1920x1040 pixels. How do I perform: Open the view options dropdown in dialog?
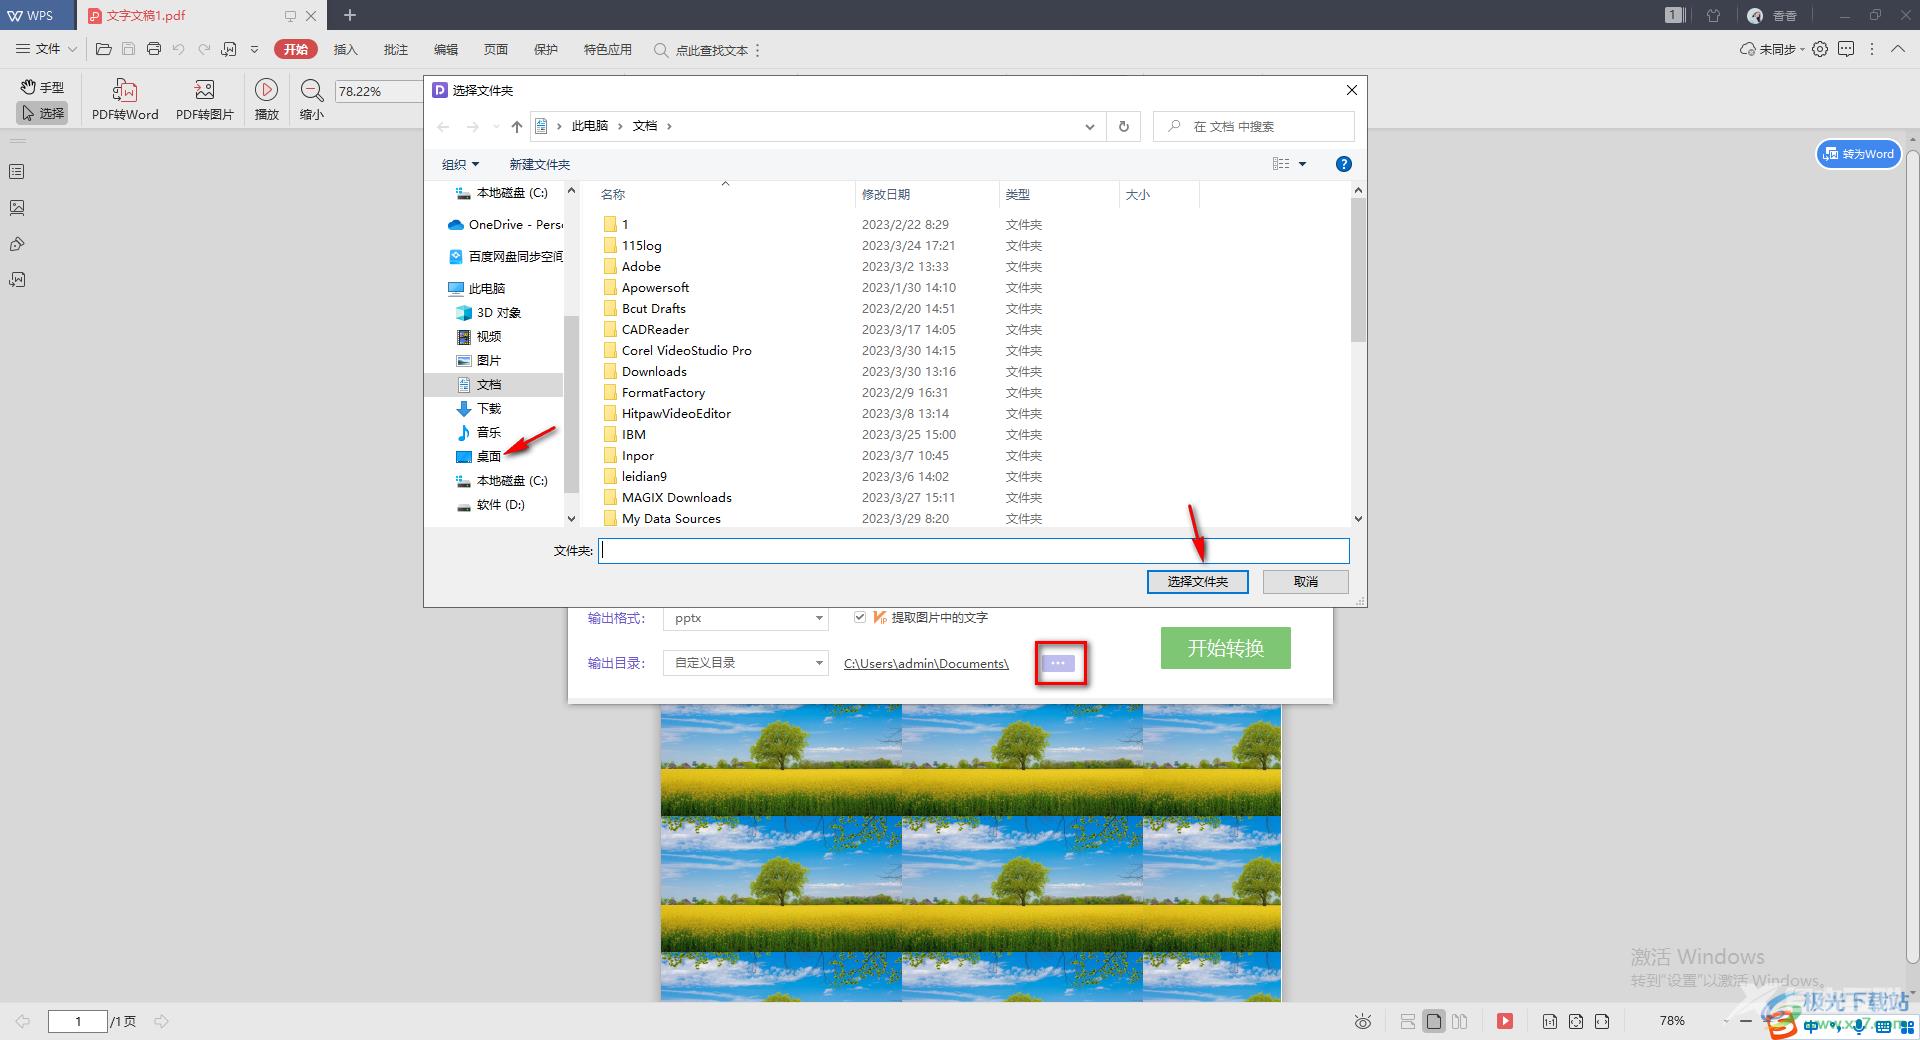pyautogui.click(x=1302, y=164)
